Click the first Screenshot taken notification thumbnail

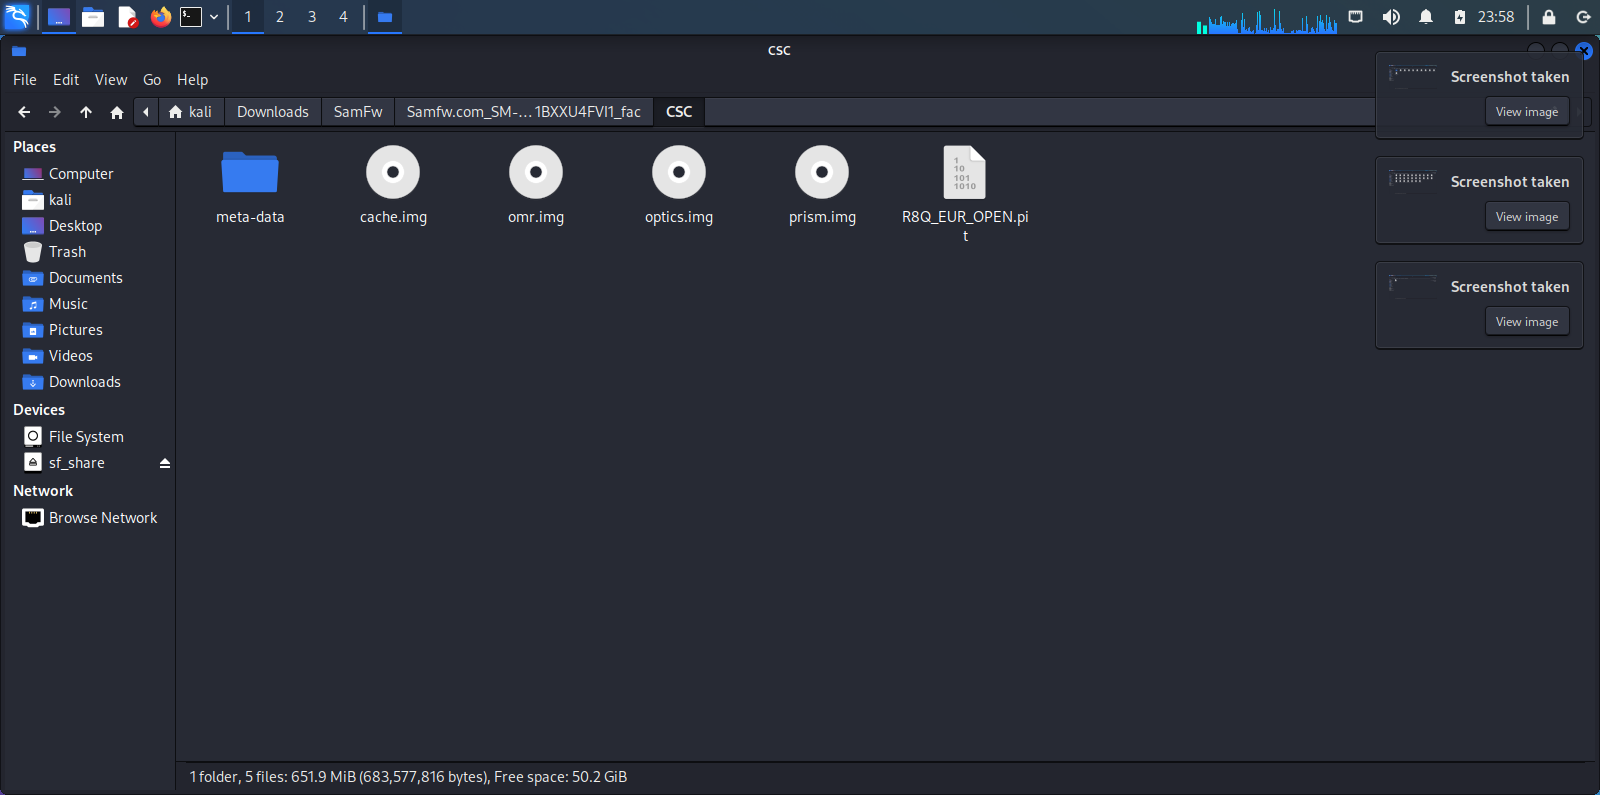point(1413,77)
